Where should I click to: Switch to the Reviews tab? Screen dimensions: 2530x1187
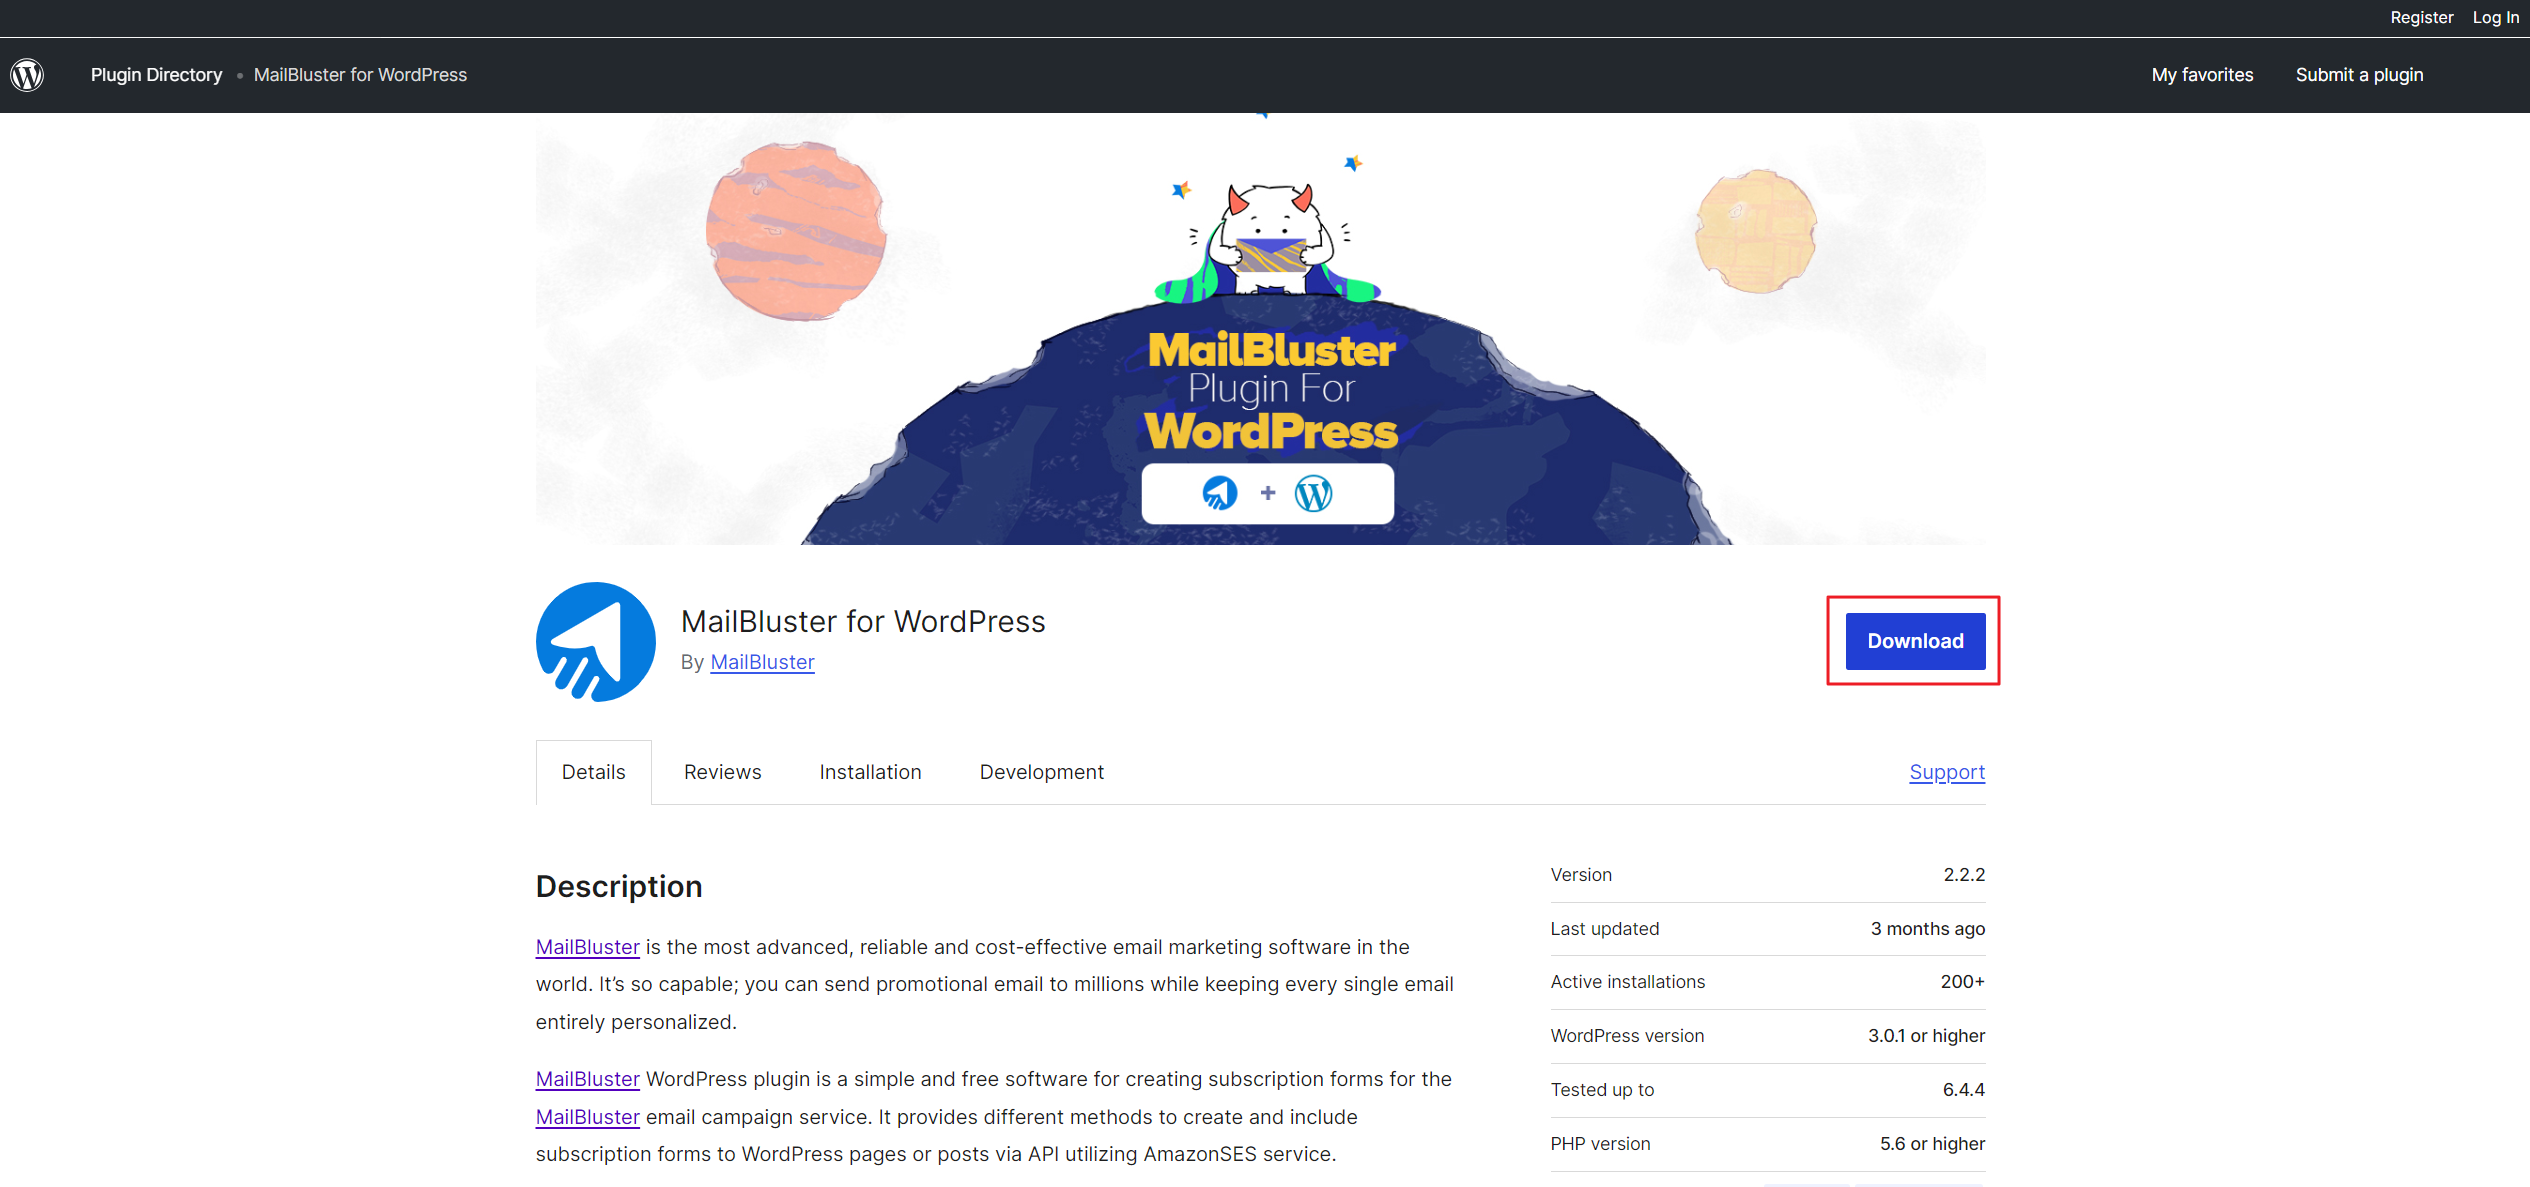coord(721,771)
